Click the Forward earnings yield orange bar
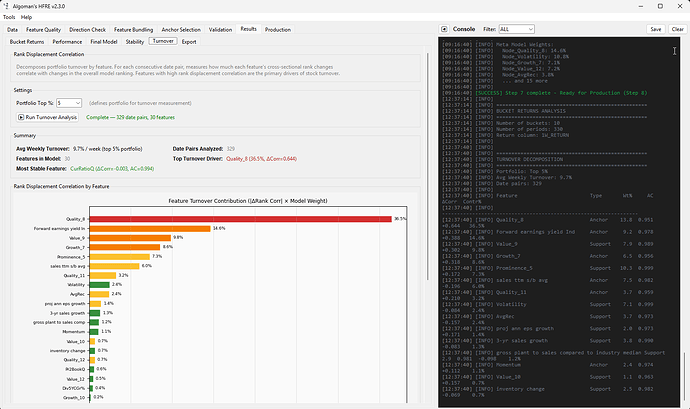The width and height of the screenshot is (690, 409). [x=150, y=228]
